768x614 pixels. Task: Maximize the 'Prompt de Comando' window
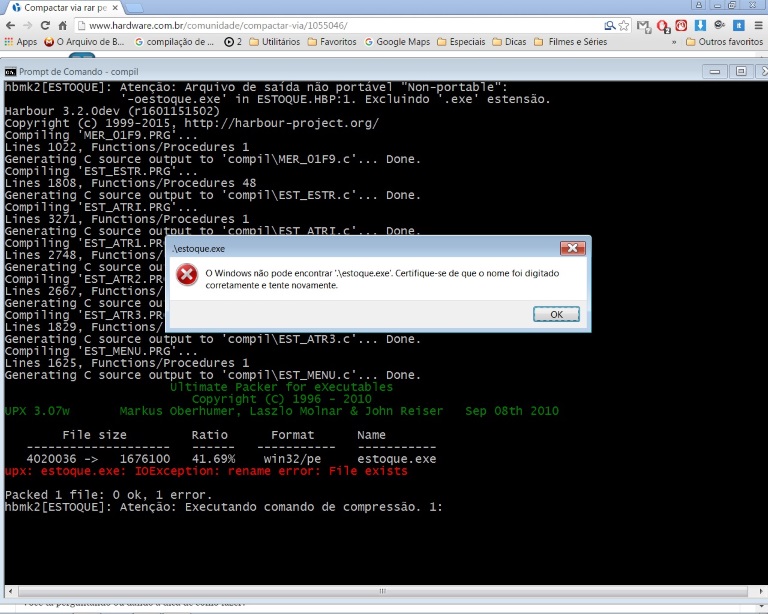[x=741, y=72]
